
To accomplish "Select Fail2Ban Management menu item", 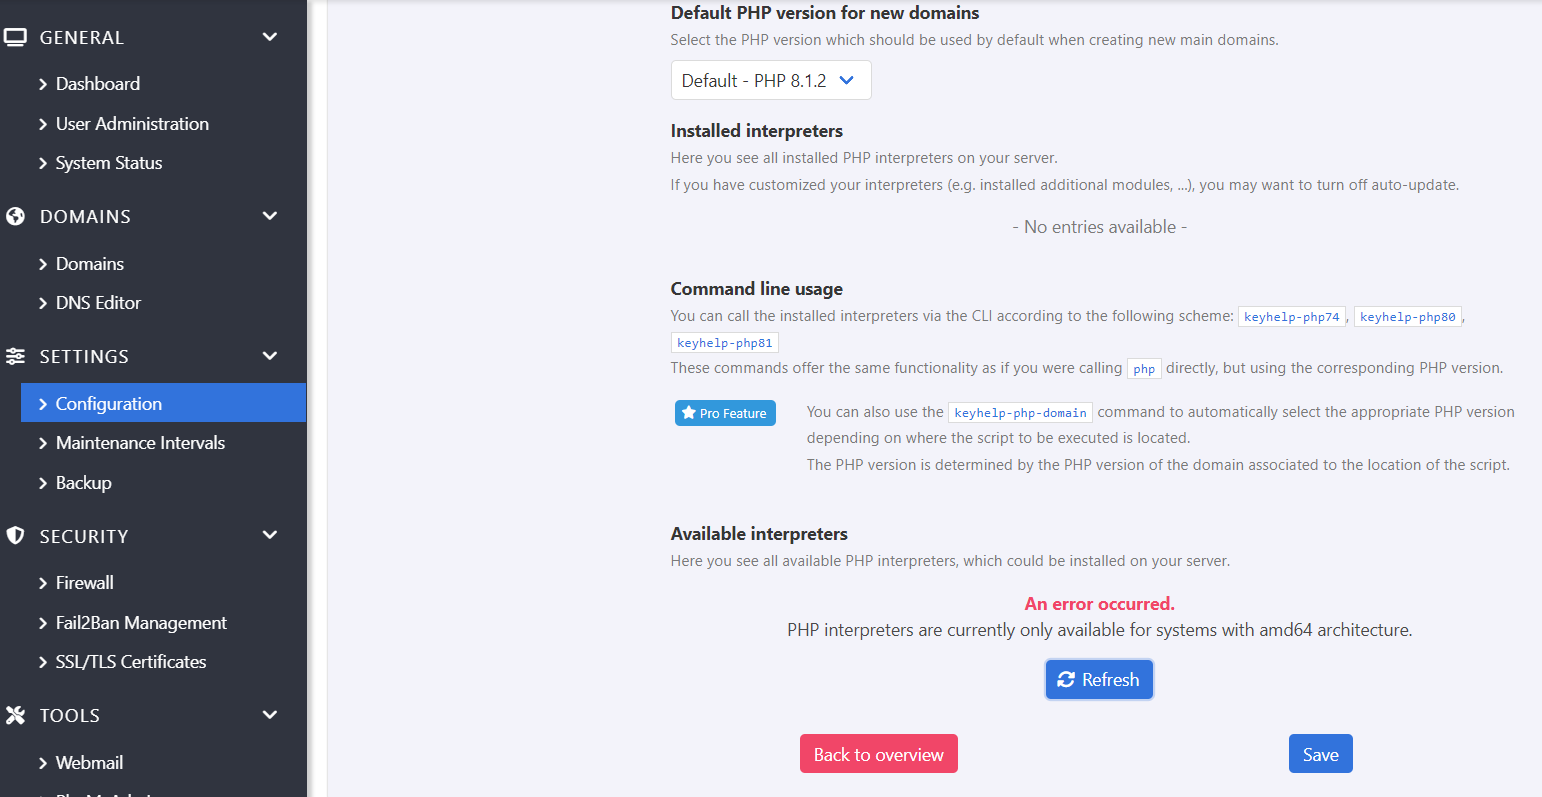I will click(x=141, y=623).
